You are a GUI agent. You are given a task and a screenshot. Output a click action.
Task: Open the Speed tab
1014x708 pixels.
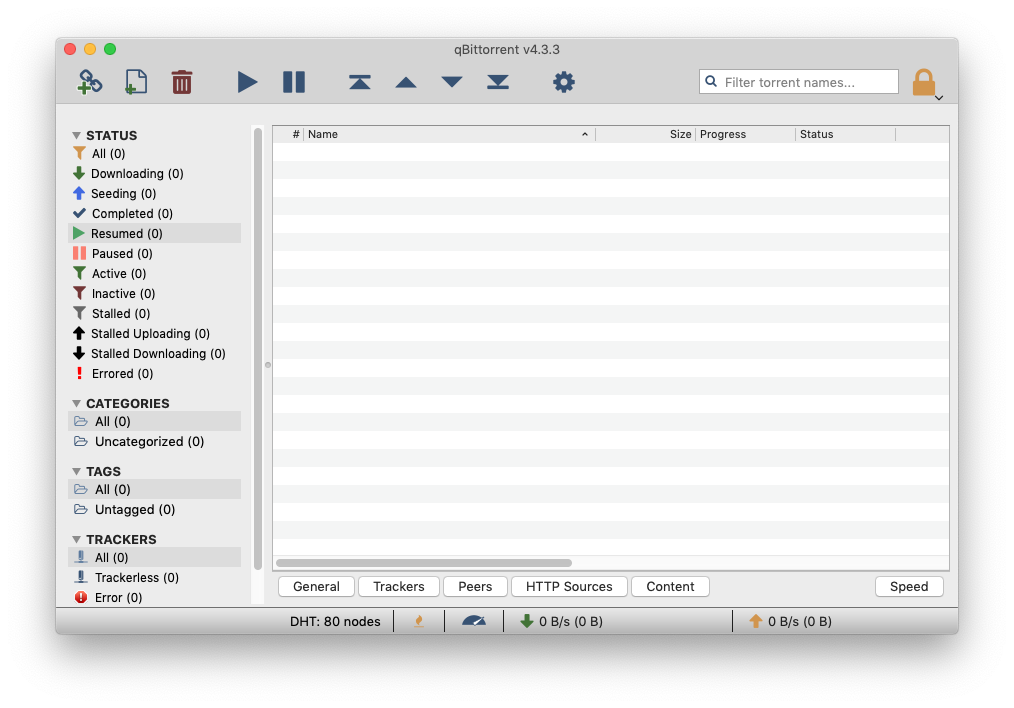click(909, 586)
